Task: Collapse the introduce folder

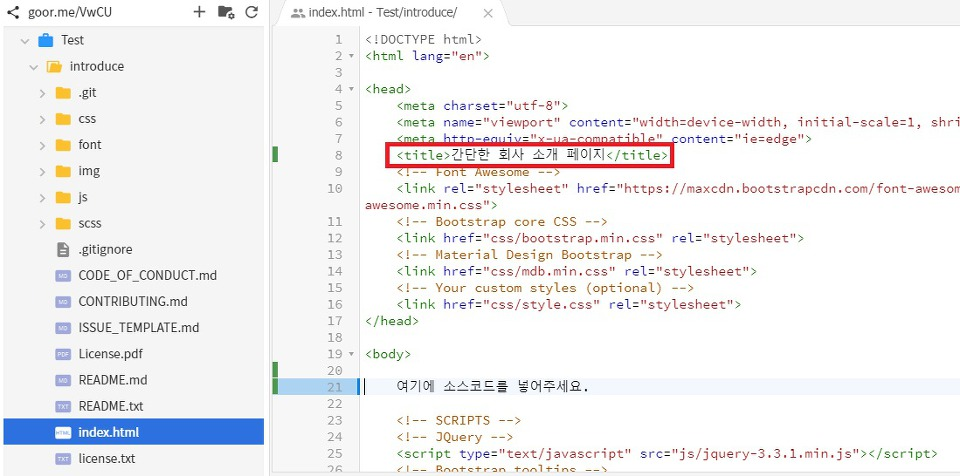Action: coord(34,67)
